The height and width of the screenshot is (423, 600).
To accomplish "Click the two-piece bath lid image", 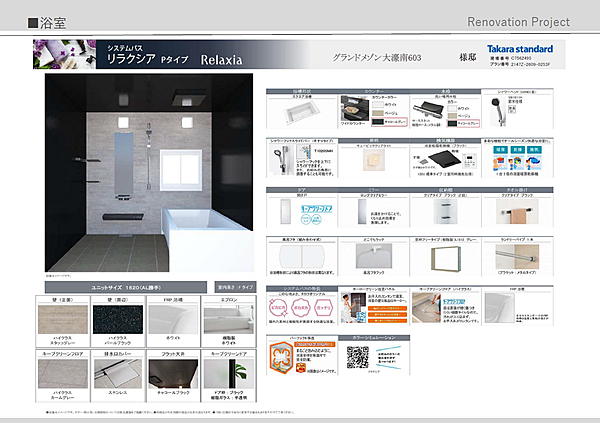I will 302,256.
